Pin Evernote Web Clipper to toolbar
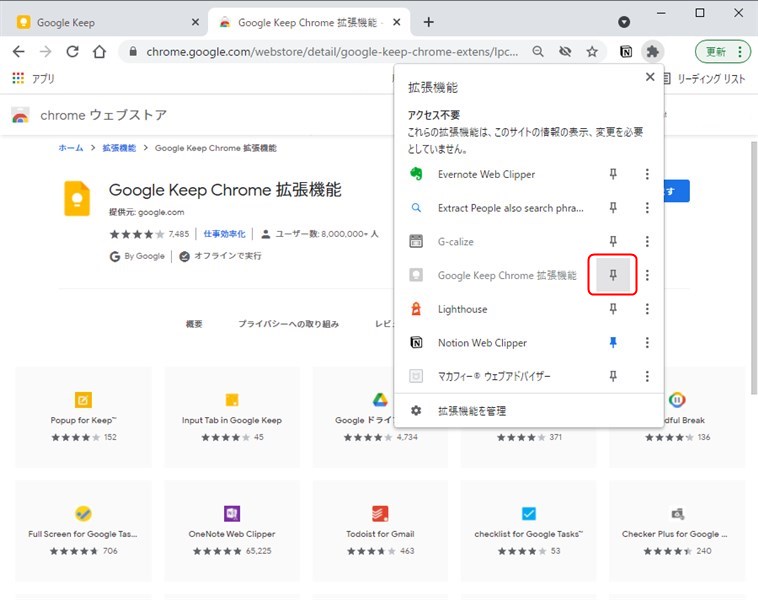Screen dimensions: 758x600 [x=614, y=174]
